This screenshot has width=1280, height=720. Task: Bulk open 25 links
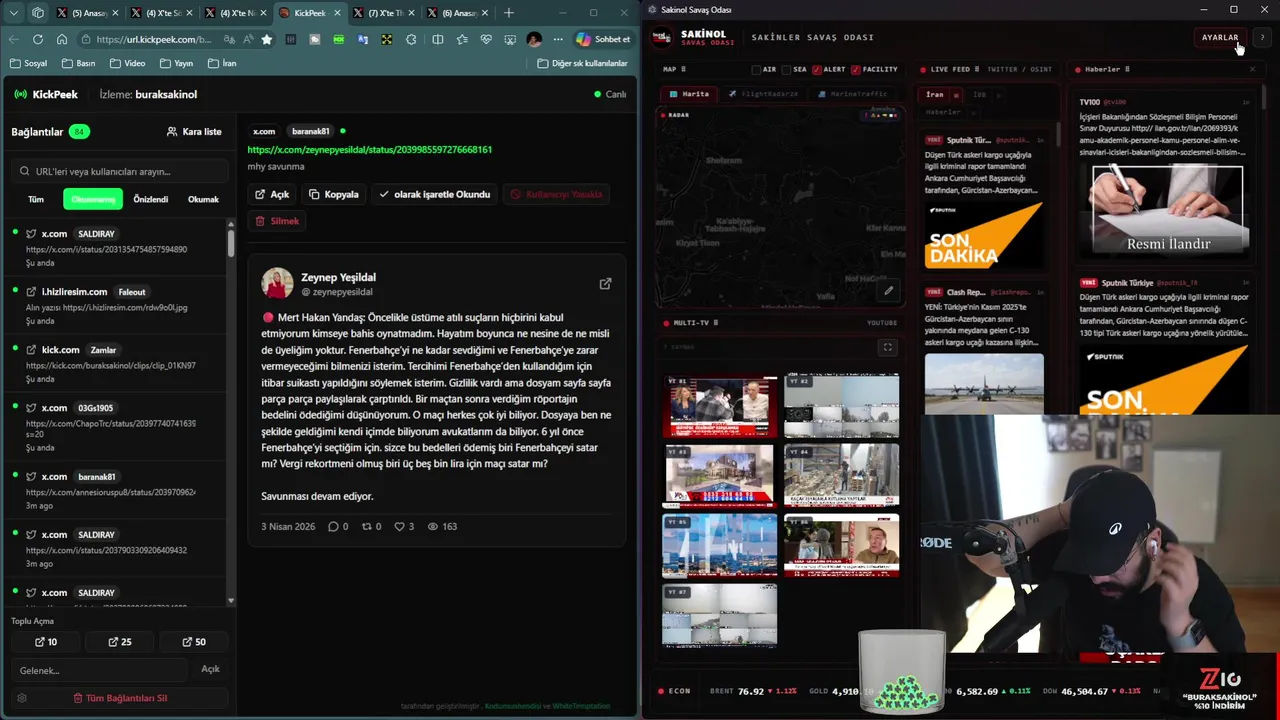119,642
